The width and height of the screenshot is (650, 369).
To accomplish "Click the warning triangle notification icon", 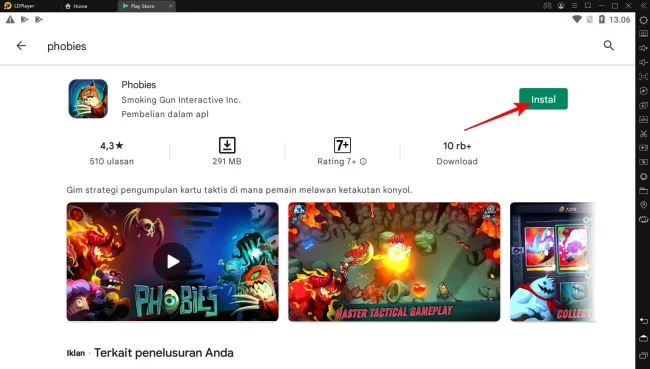I will coord(10,19).
